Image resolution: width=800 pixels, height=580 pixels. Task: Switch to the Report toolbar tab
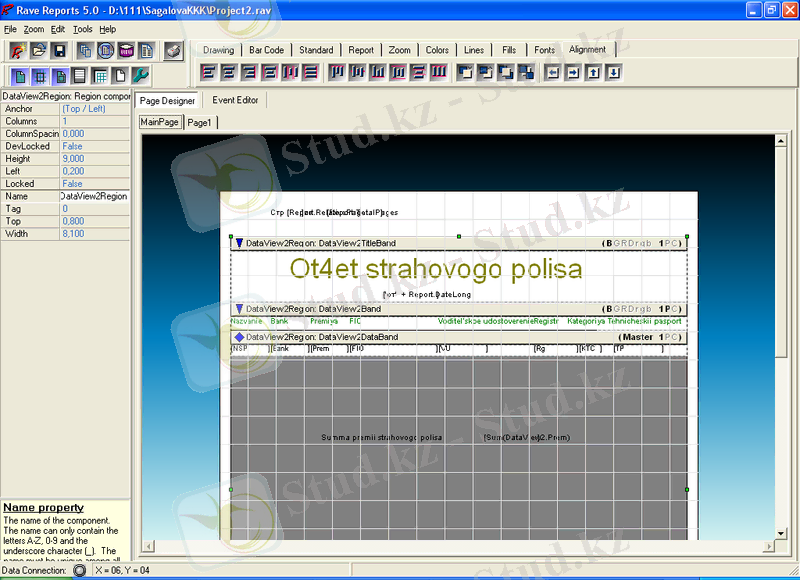(x=361, y=50)
